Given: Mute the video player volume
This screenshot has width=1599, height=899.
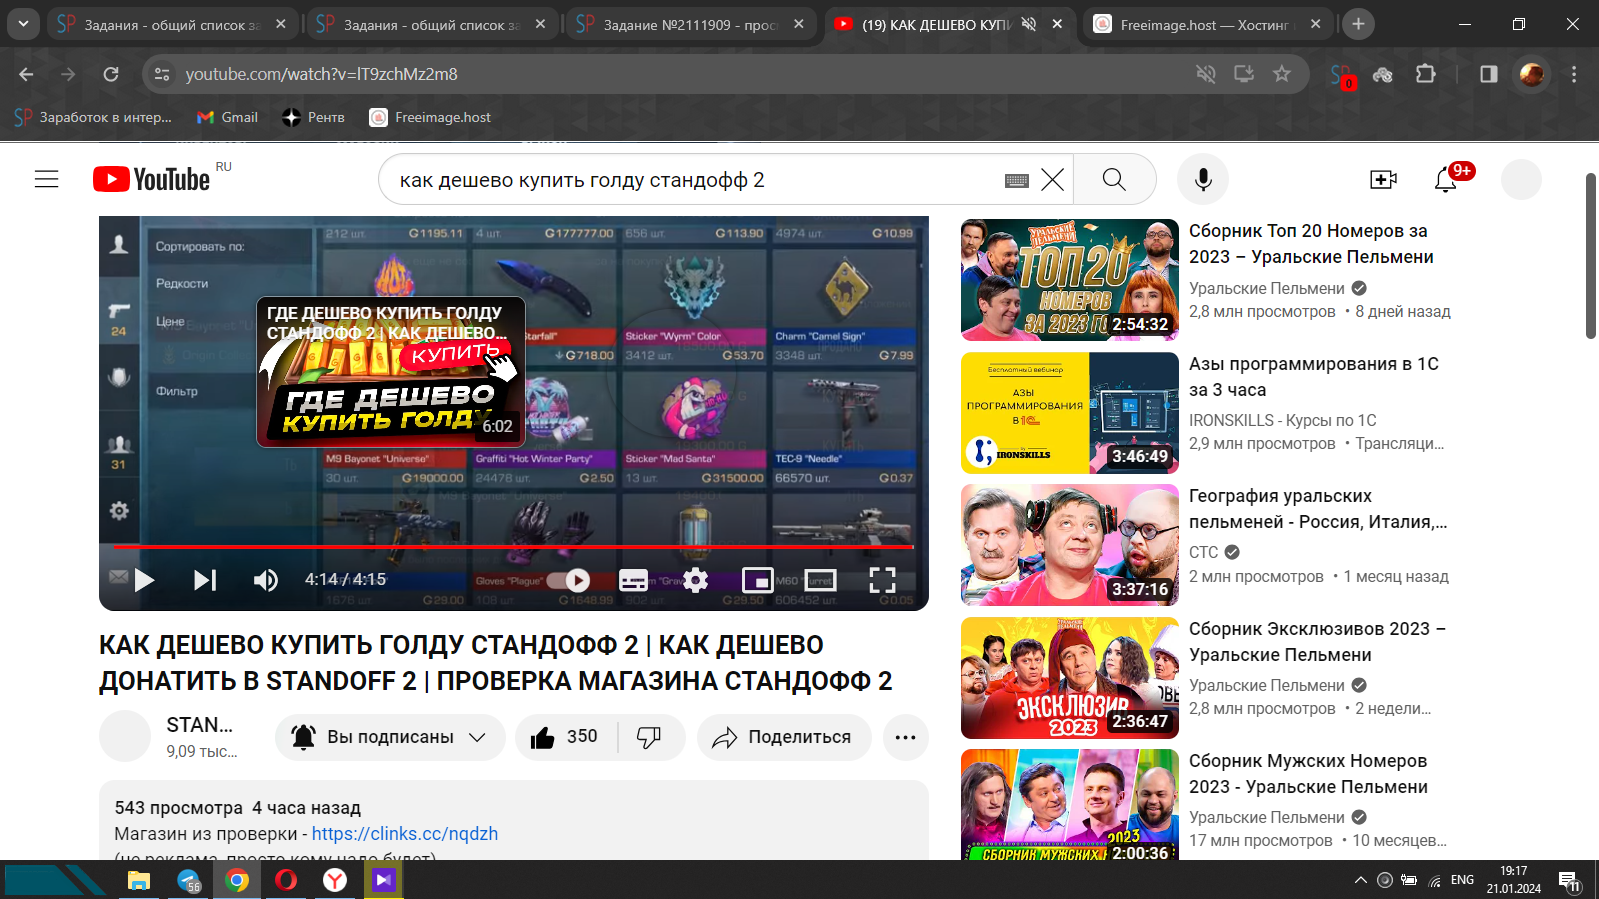Looking at the screenshot, I should coord(266,580).
